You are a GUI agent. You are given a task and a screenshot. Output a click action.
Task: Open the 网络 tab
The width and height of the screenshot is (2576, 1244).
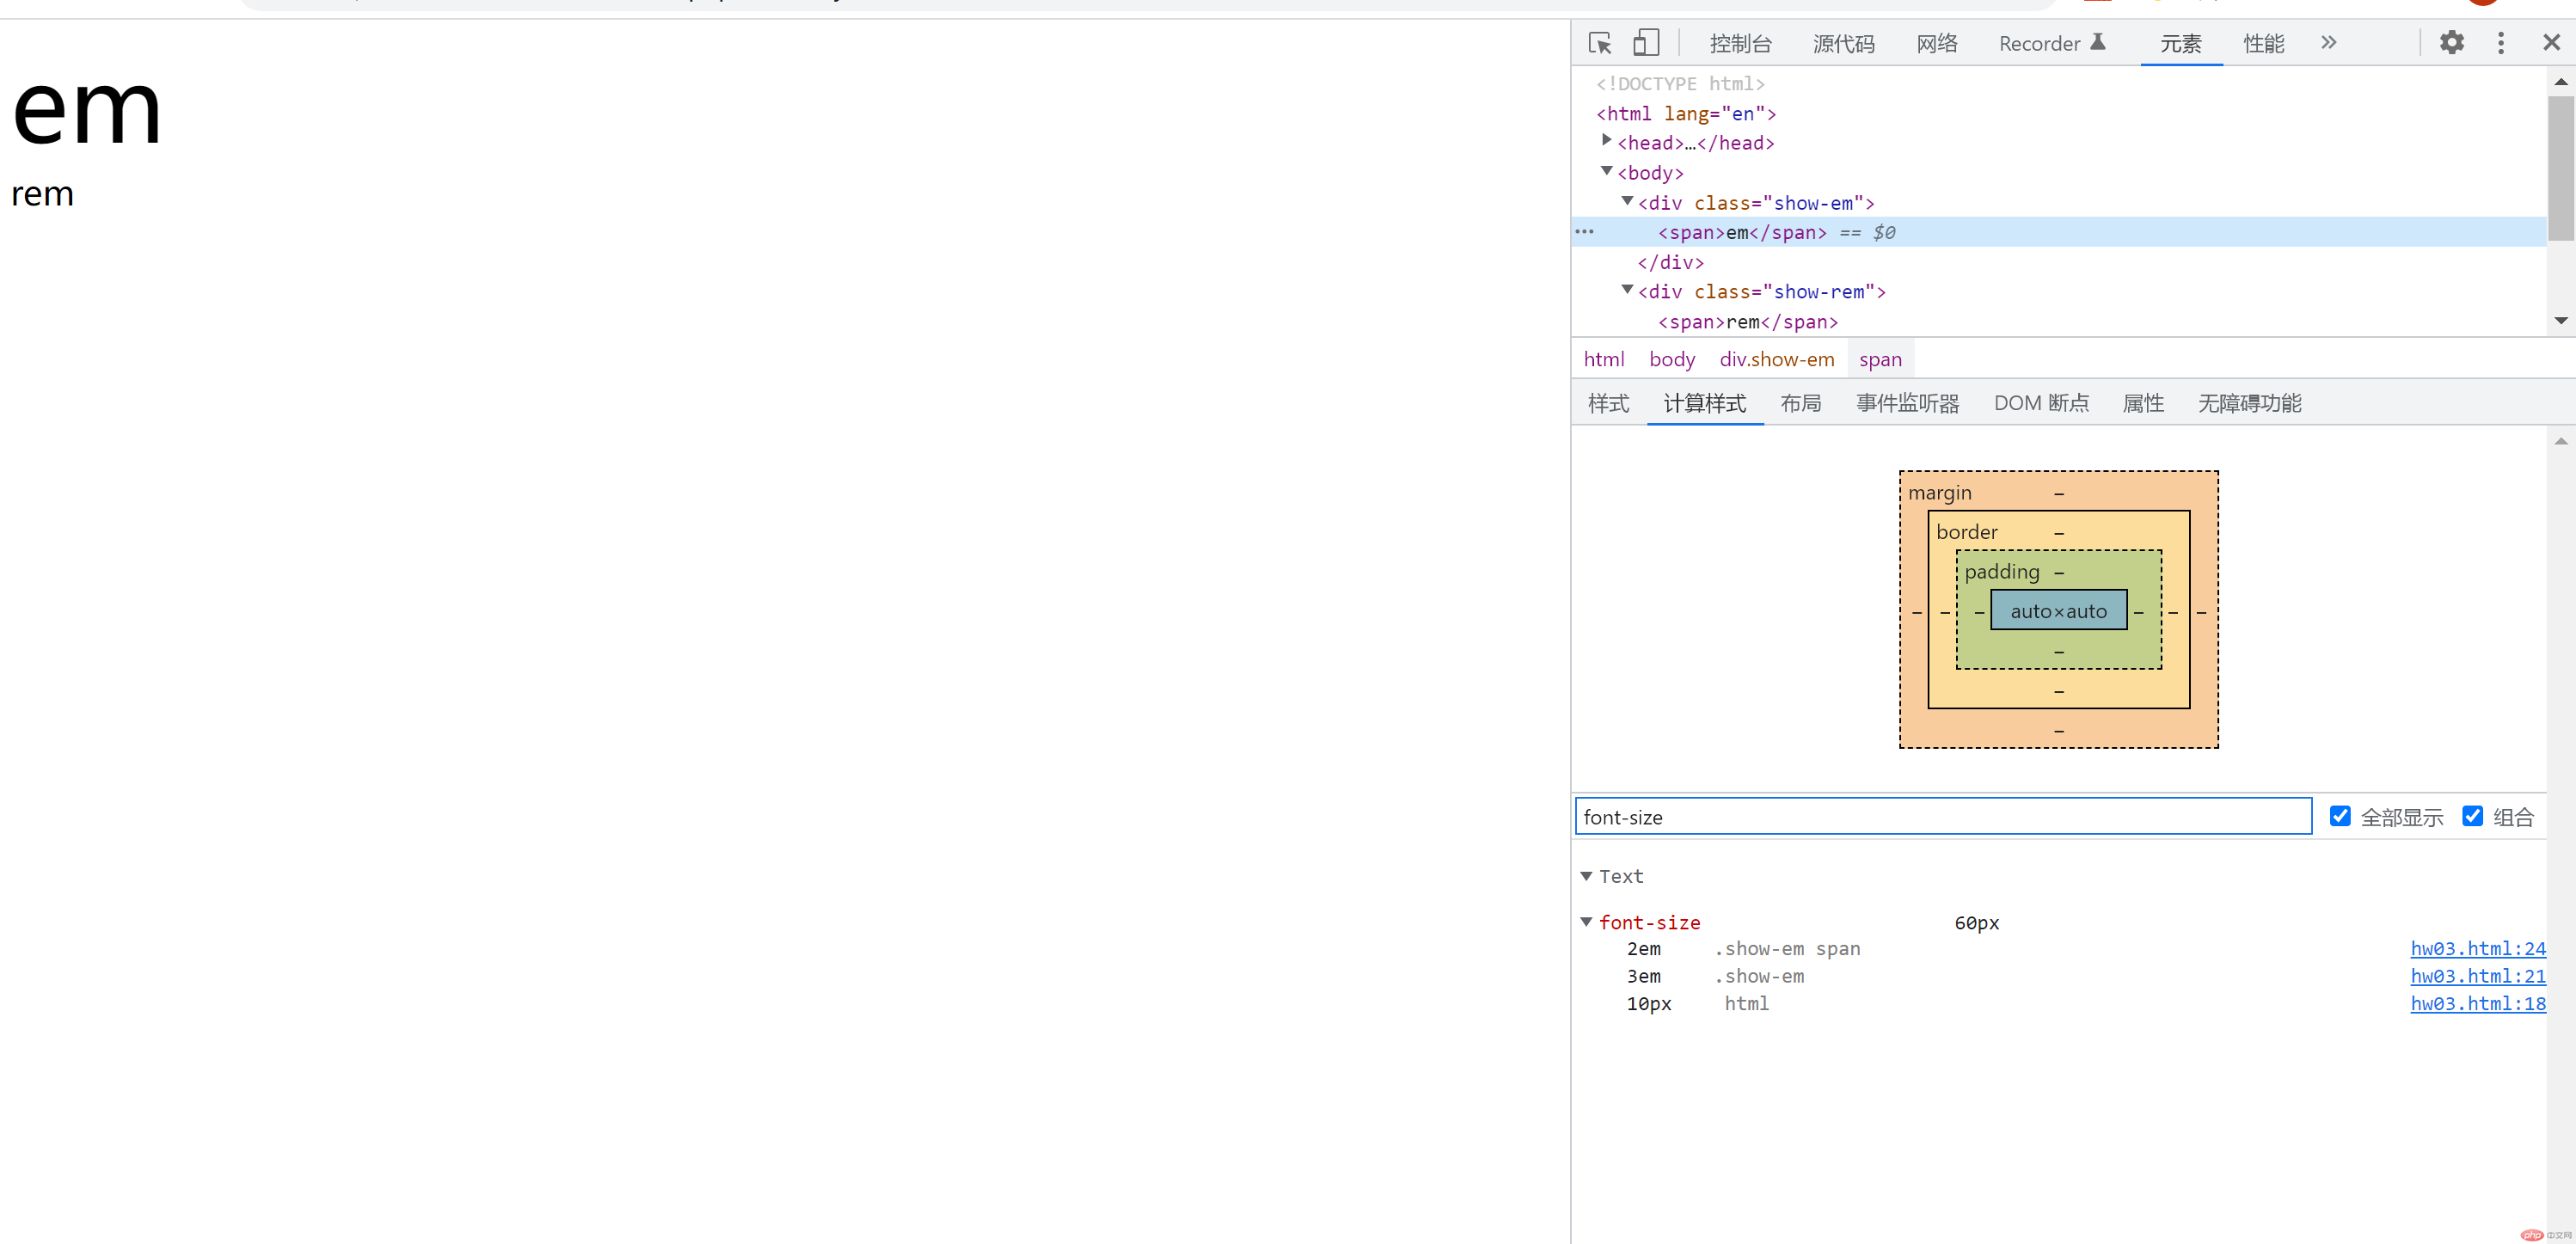click(x=1937, y=43)
